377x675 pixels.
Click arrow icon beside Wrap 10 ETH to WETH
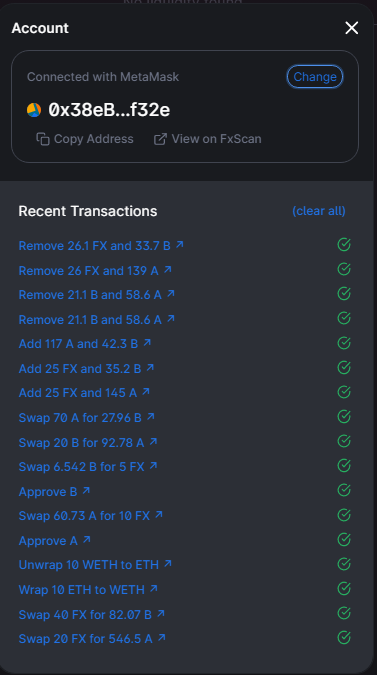[154, 588]
